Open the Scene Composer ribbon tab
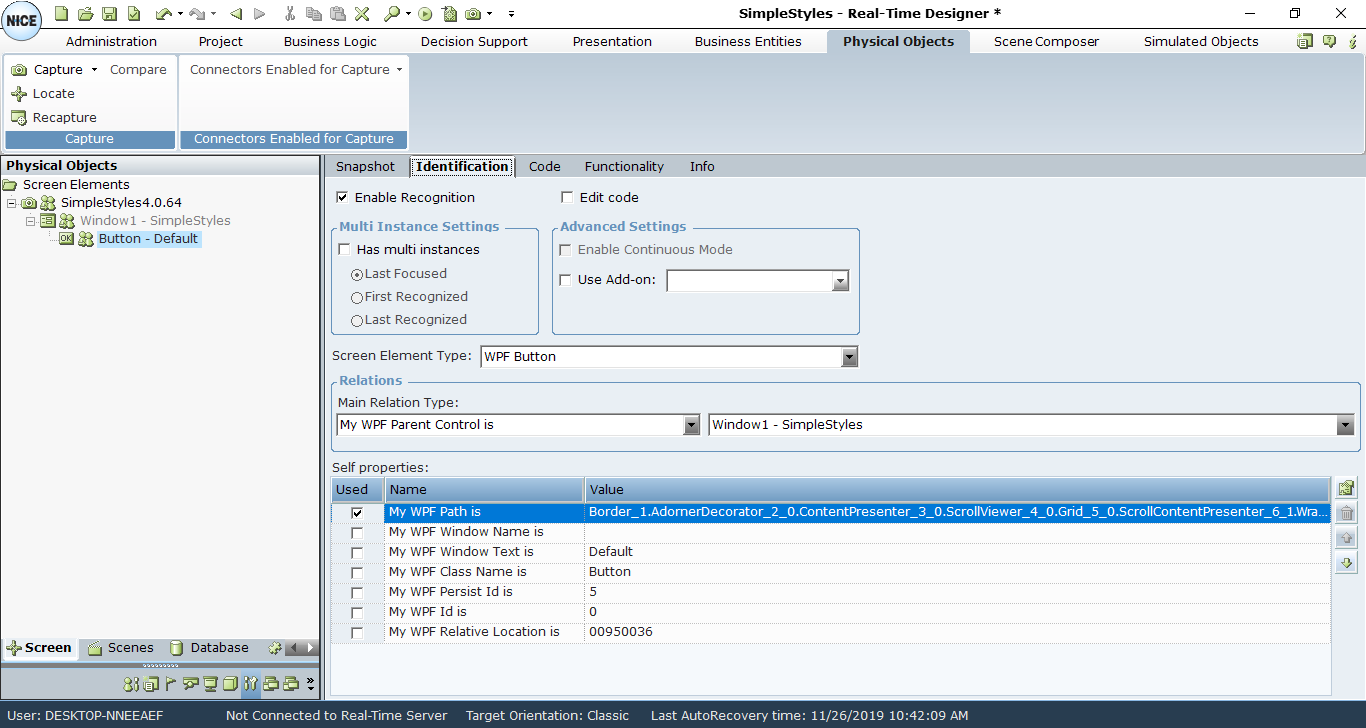The height and width of the screenshot is (728, 1366). click(1046, 41)
